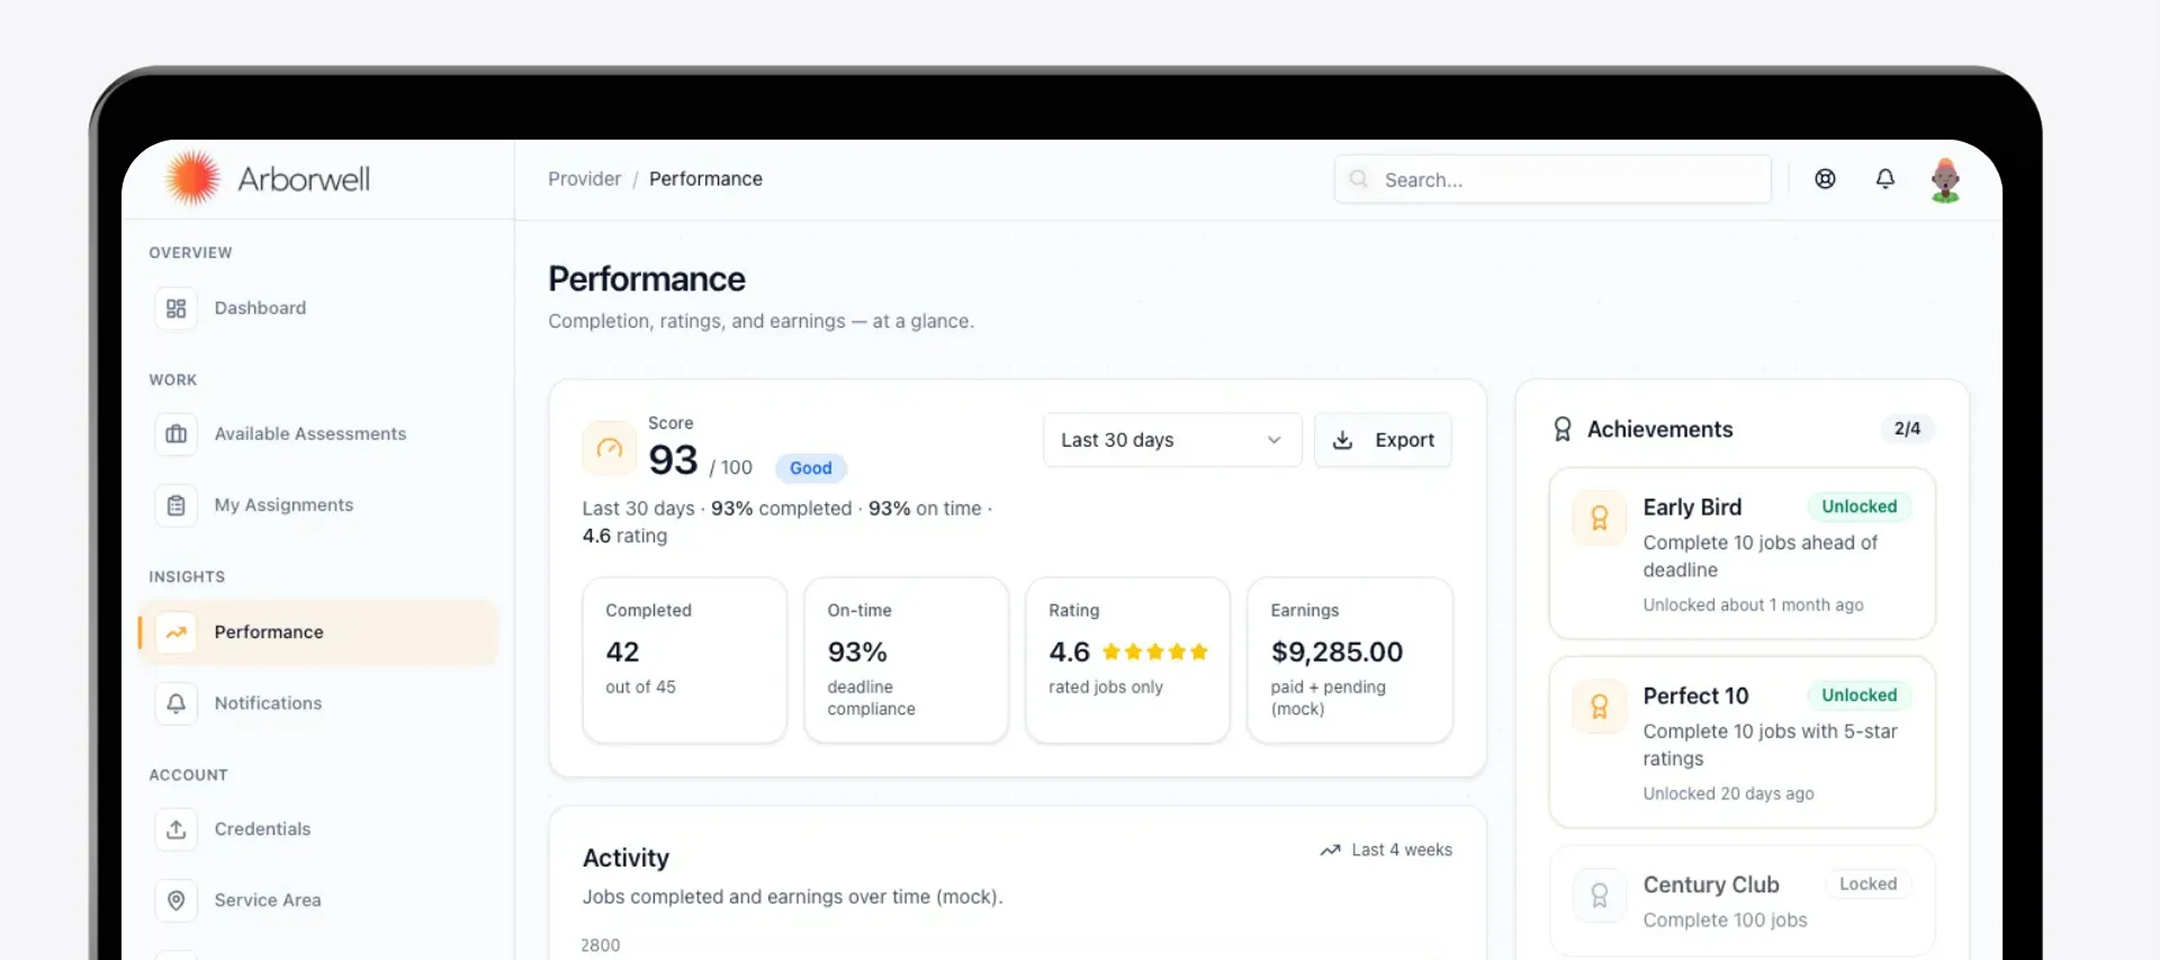Image resolution: width=2160 pixels, height=960 pixels.
Task: Click 'rated jobs only' under Rating
Action: [x=1106, y=687]
